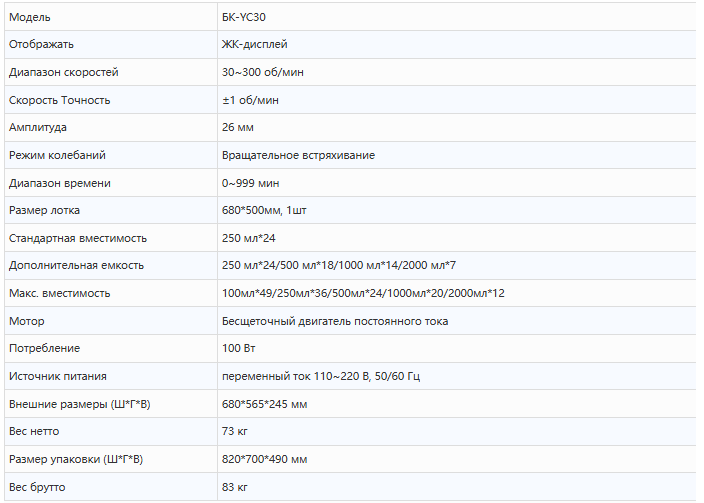
Task: Click the 30~300 об/мин speed value
Action: click(x=263, y=72)
